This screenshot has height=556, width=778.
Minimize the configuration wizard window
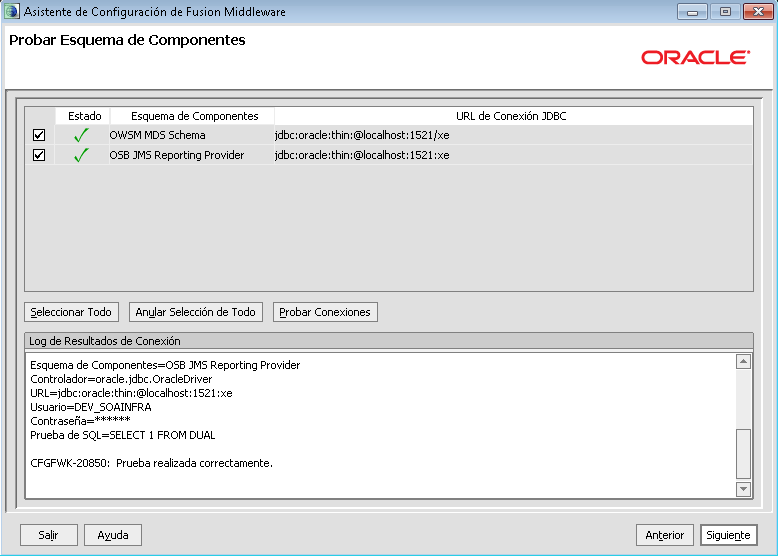click(693, 11)
